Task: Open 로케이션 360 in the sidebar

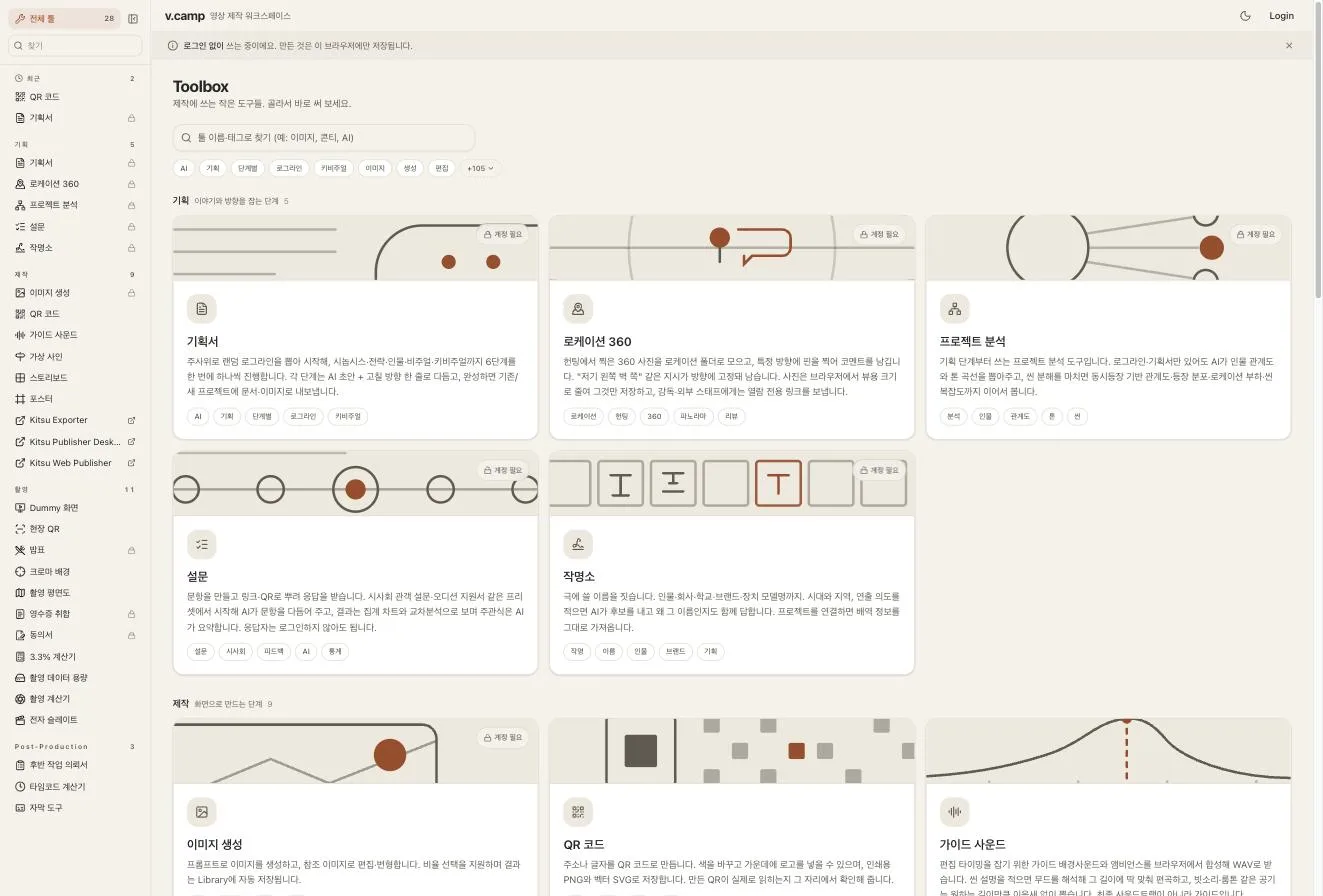Action: tap(75, 184)
